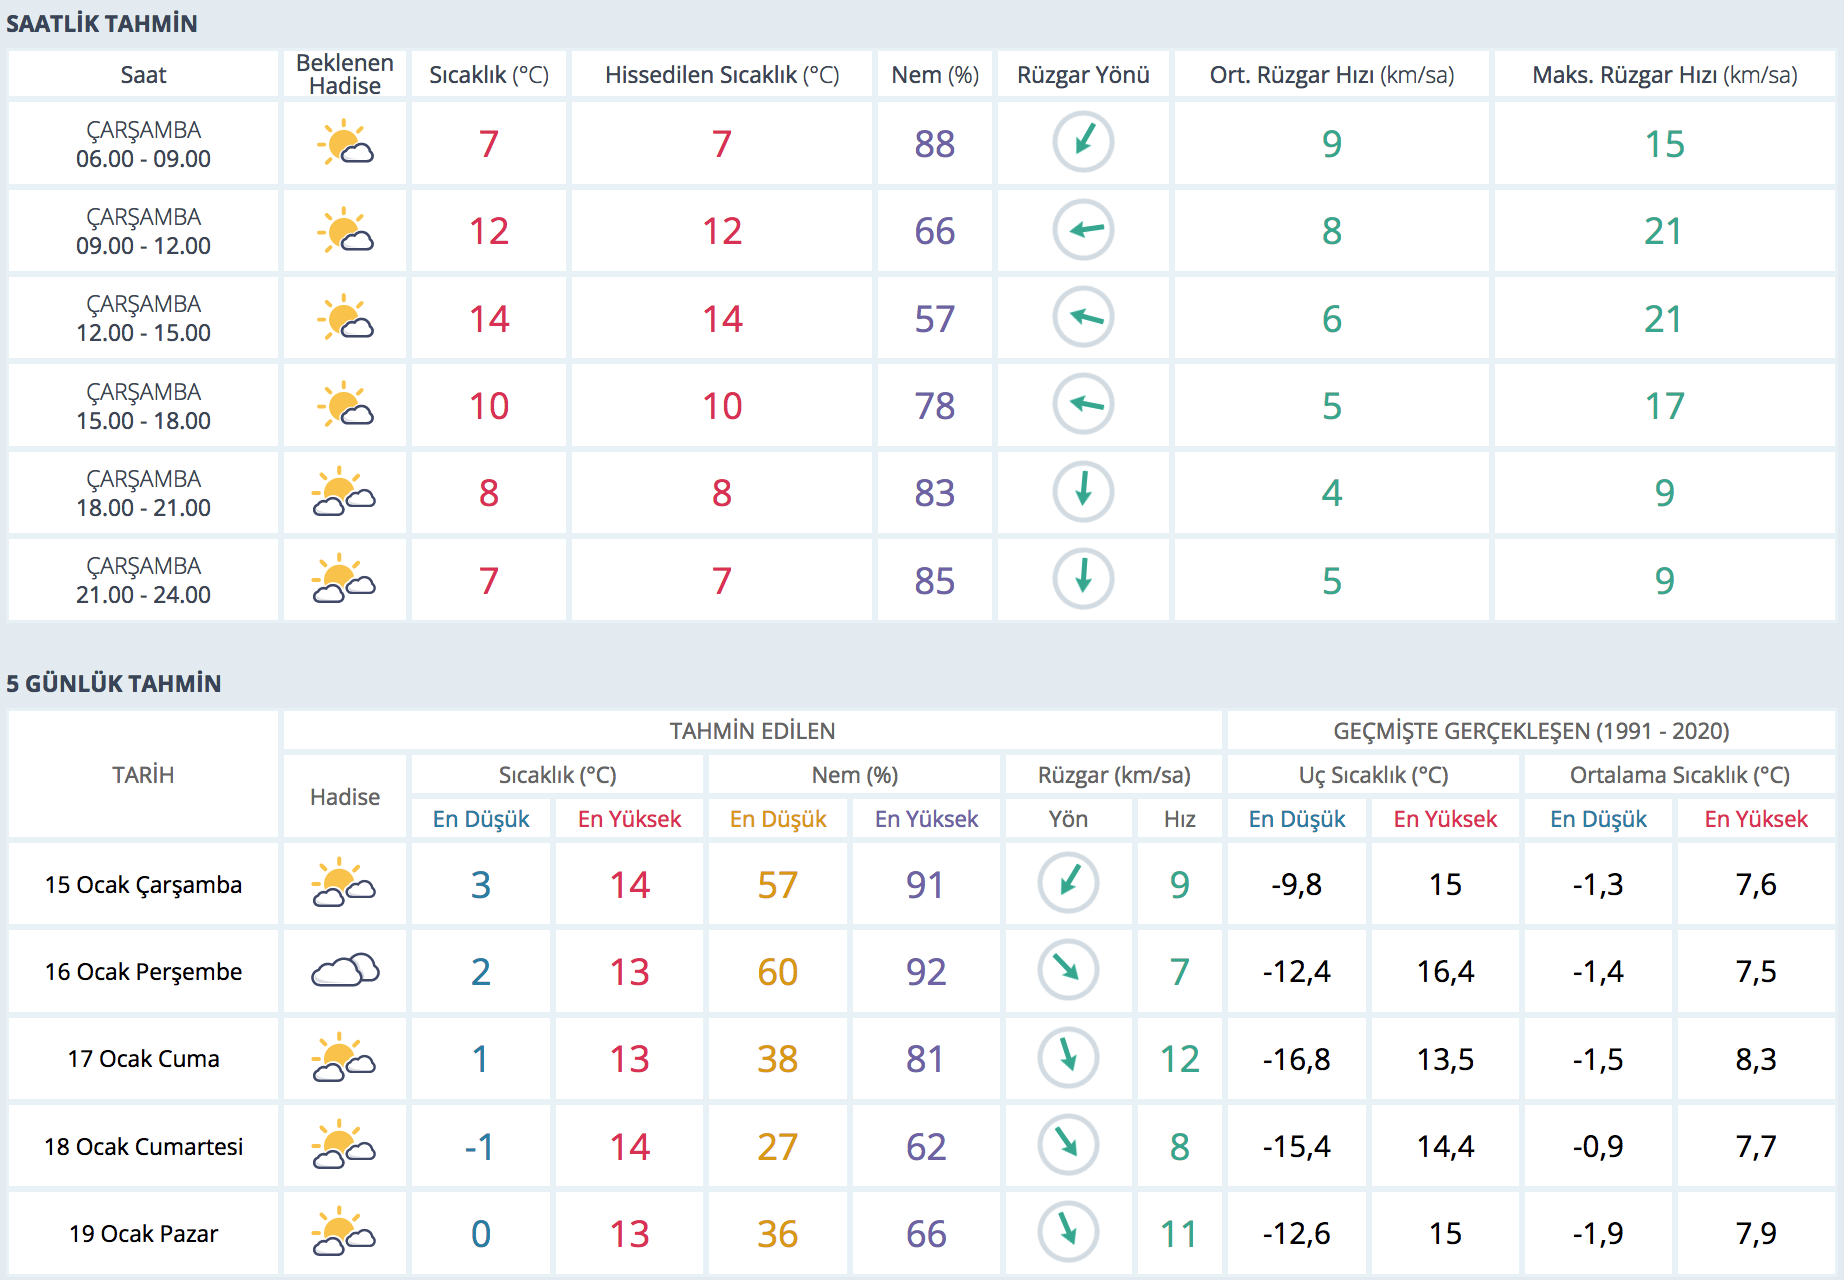Viewport: 1844px width, 1280px height.
Task: Click the TAHMİN EDİLEN group header
Action: pos(752,731)
